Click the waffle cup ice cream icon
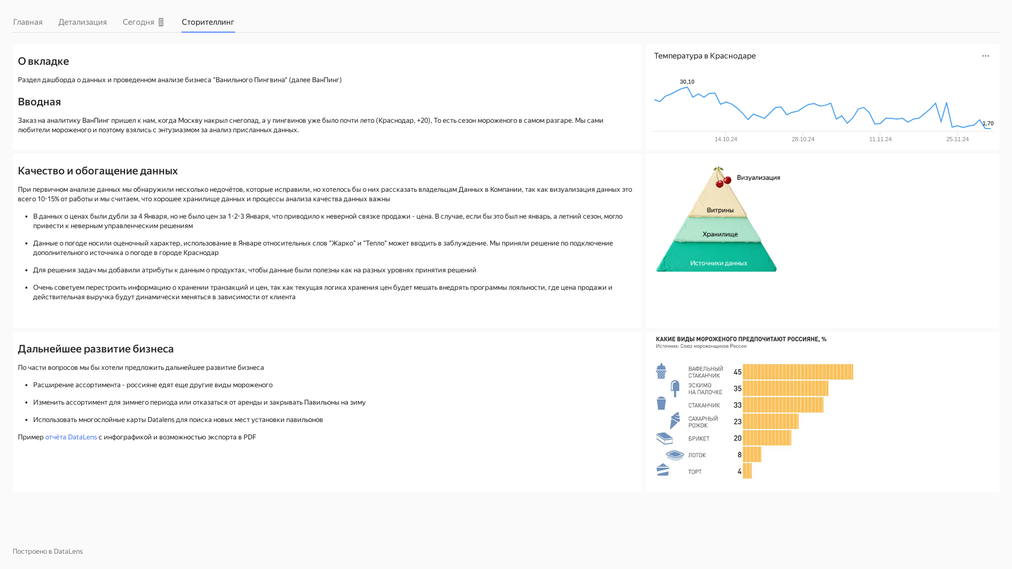This screenshot has width=1012, height=569. tap(661, 371)
